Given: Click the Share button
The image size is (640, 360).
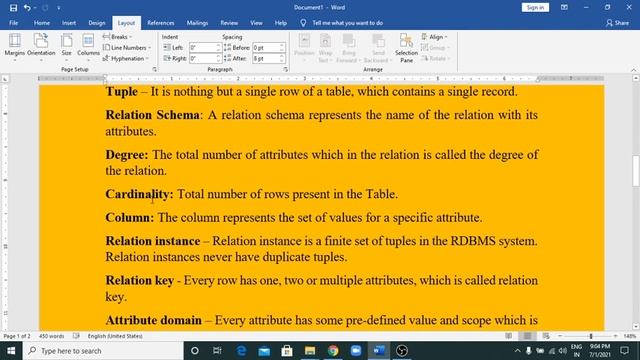Looking at the screenshot, I should click(617, 23).
